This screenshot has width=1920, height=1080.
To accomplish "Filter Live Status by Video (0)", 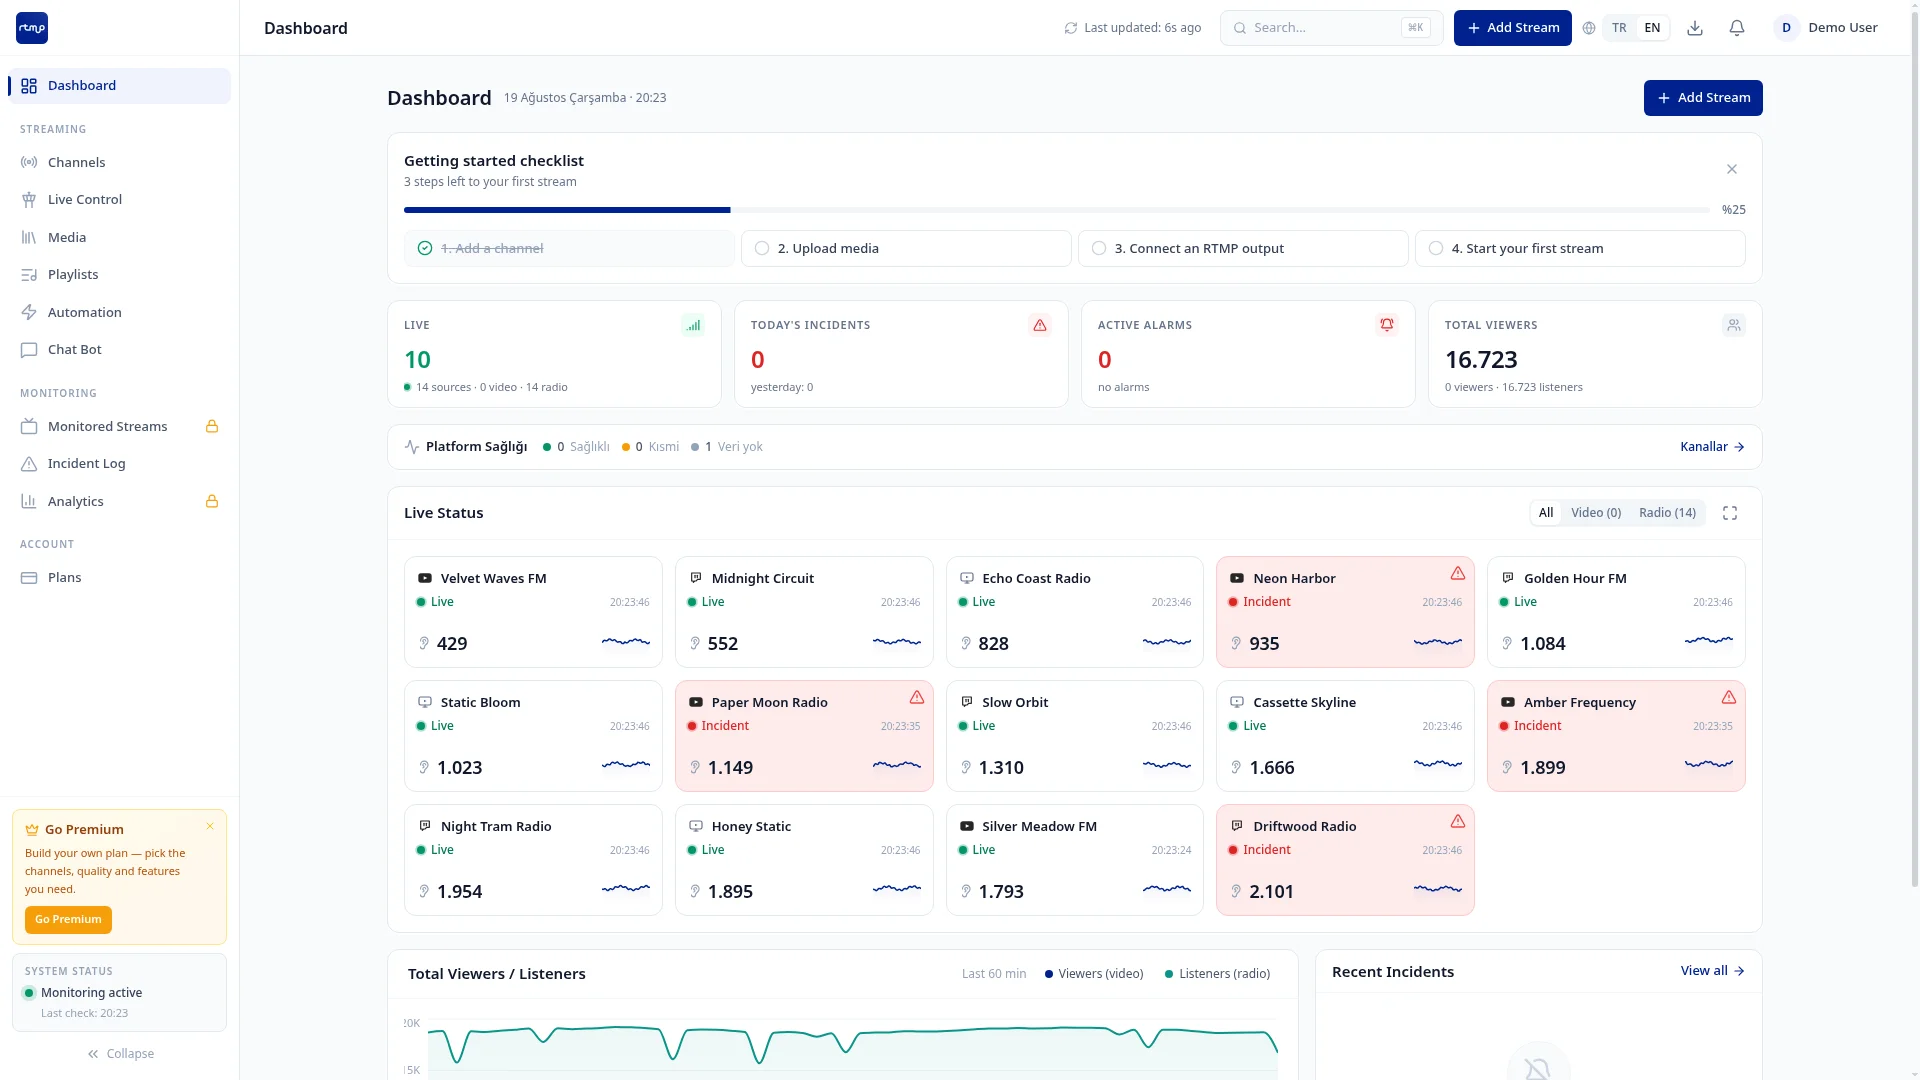I will (x=1596, y=513).
